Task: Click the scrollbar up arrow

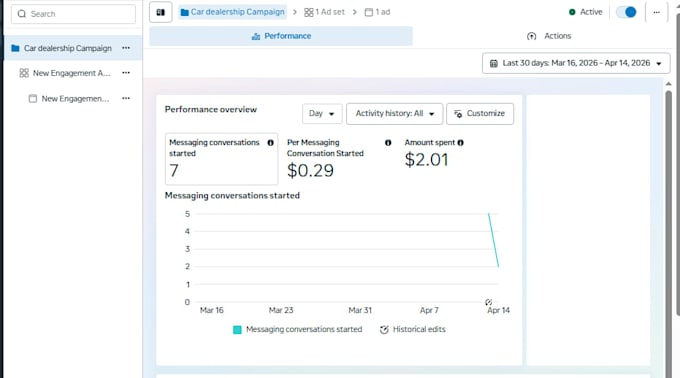Action: 669,84
